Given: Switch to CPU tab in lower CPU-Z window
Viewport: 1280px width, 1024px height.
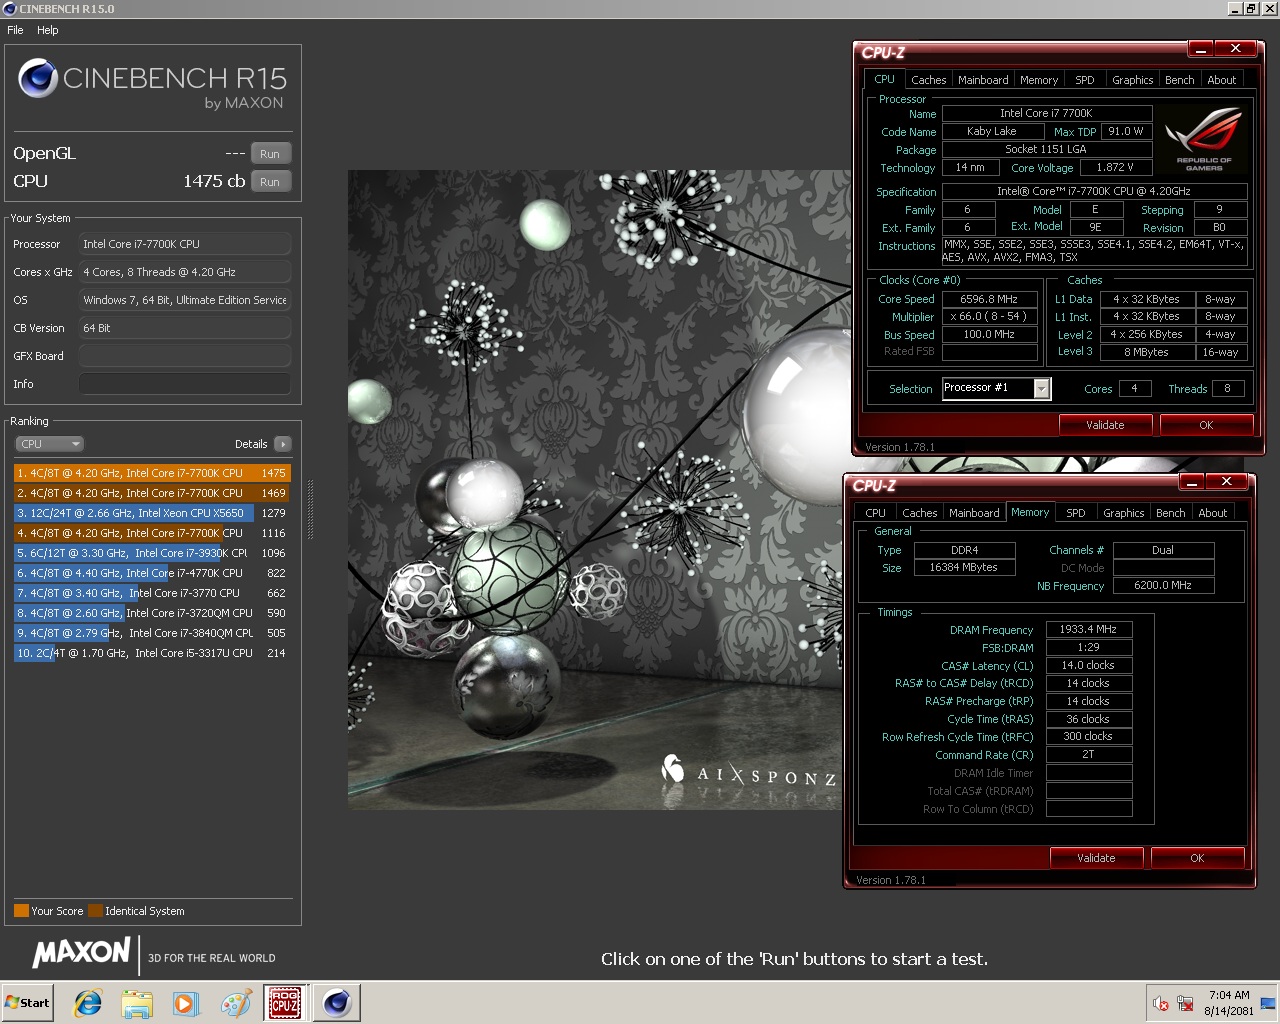Looking at the screenshot, I should click(x=876, y=513).
